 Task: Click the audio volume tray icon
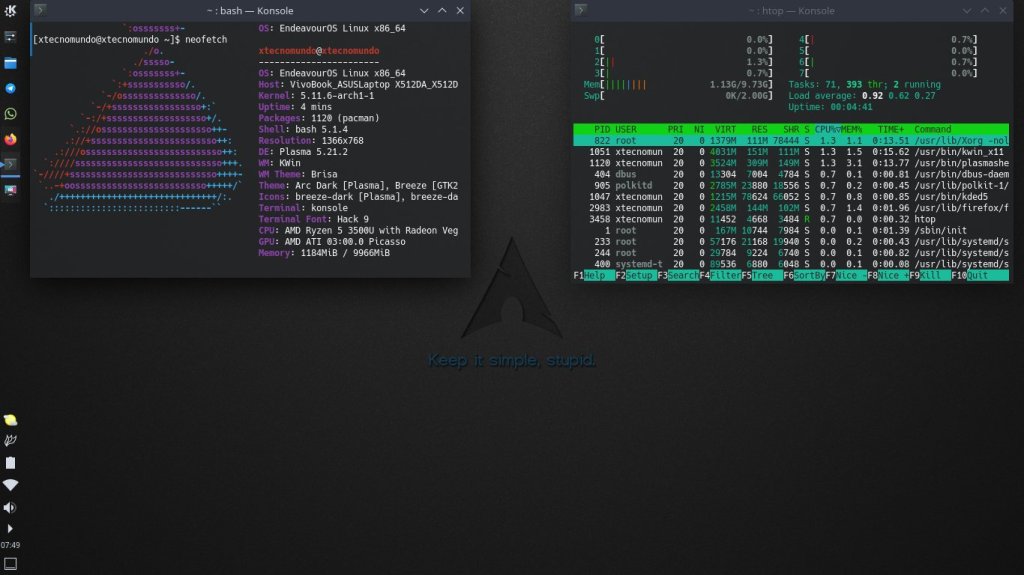pyautogui.click(x=11, y=507)
